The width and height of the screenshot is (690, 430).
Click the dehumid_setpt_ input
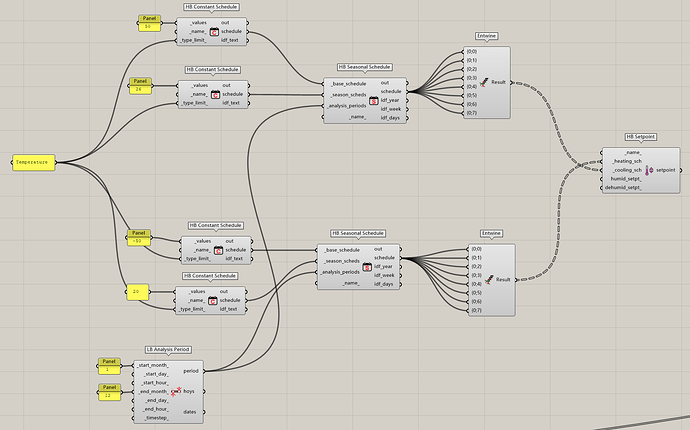pos(623,188)
